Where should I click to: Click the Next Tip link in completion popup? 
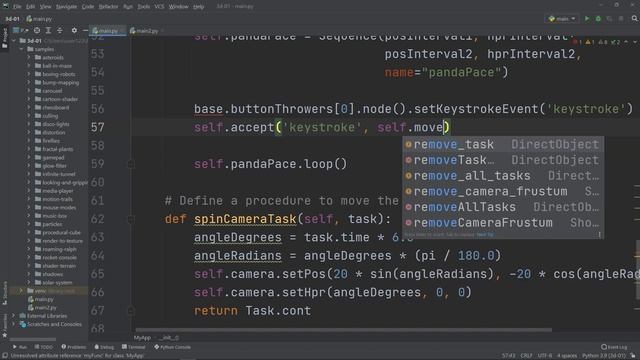(485, 235)
